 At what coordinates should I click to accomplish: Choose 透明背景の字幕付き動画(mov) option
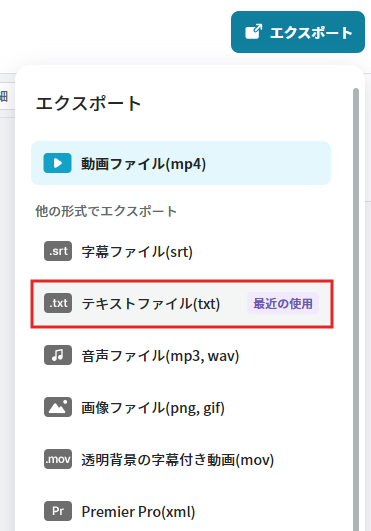pyautogui.click(x=181, y=459)
